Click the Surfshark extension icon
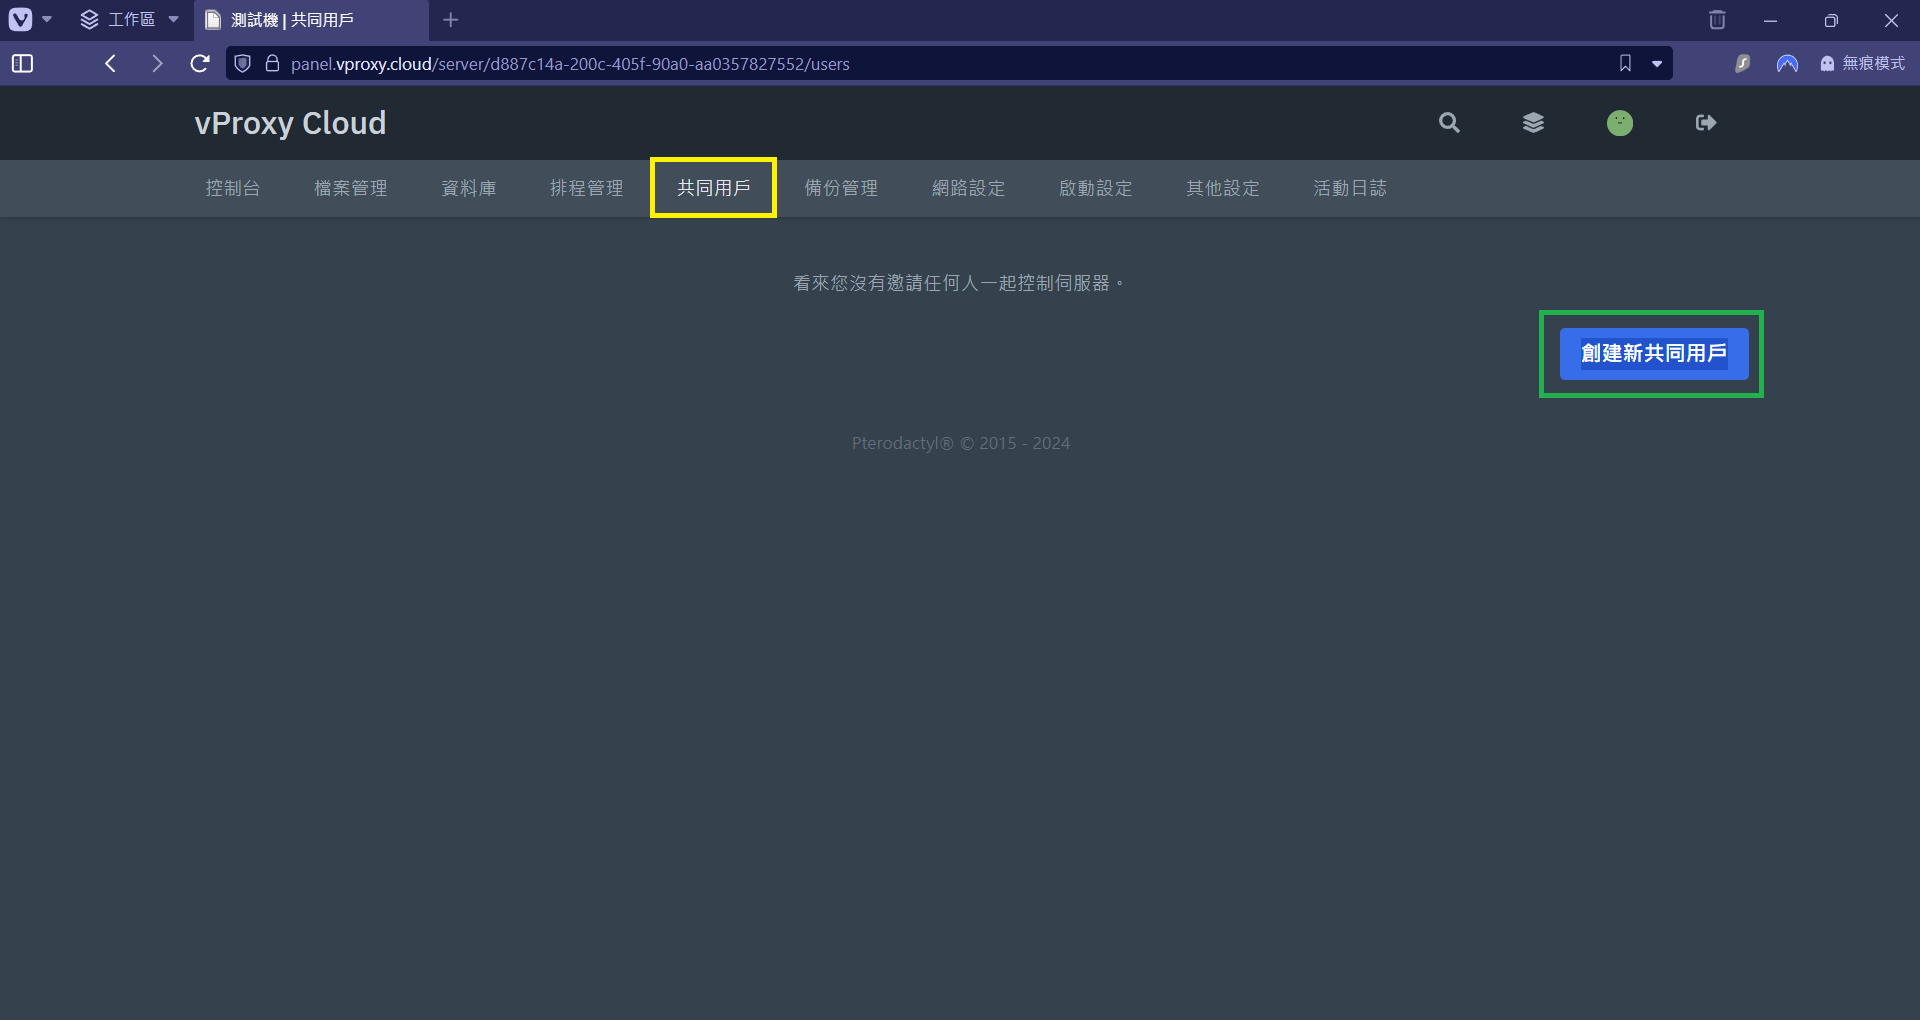This screenshot has height=1020, width=1920. [x=1743, y=63]
